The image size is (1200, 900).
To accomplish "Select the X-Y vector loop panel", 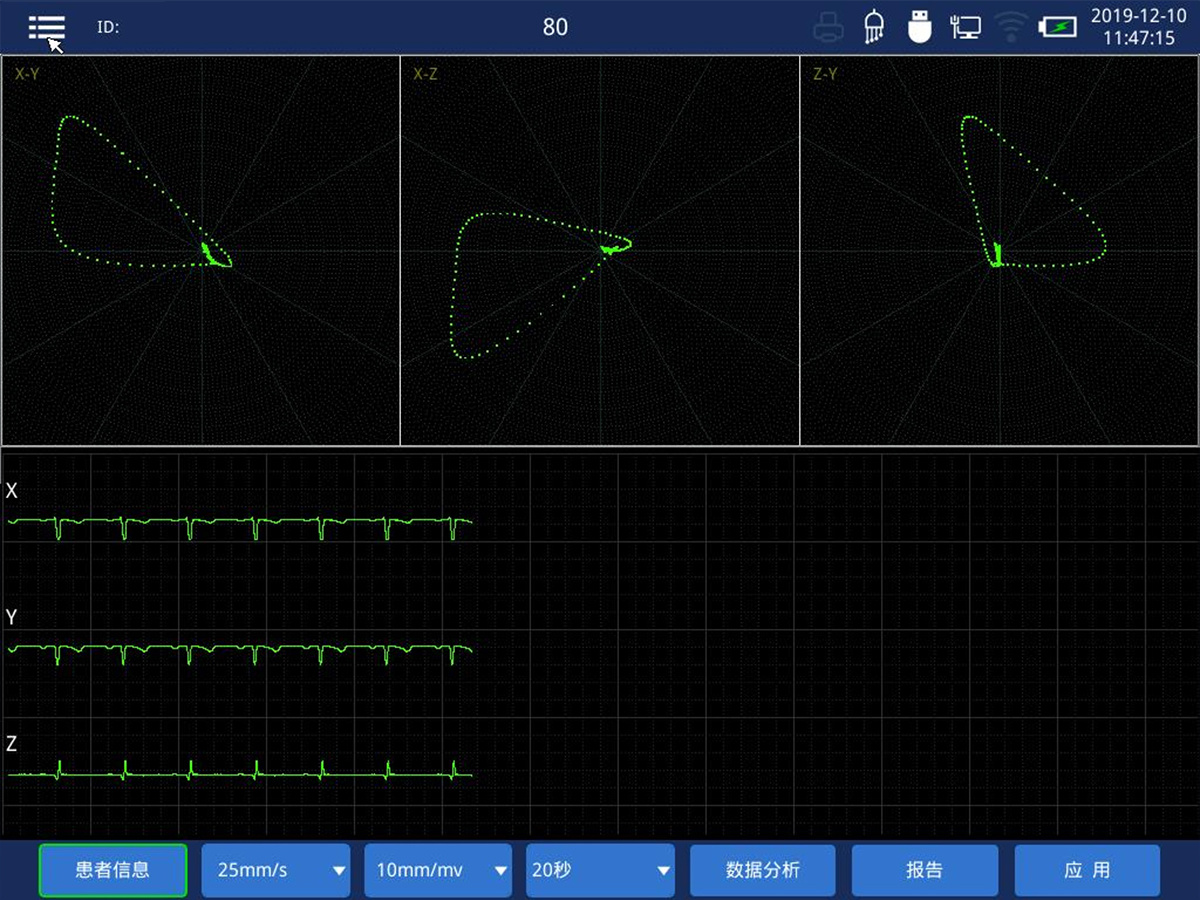I will click(200, 250).
